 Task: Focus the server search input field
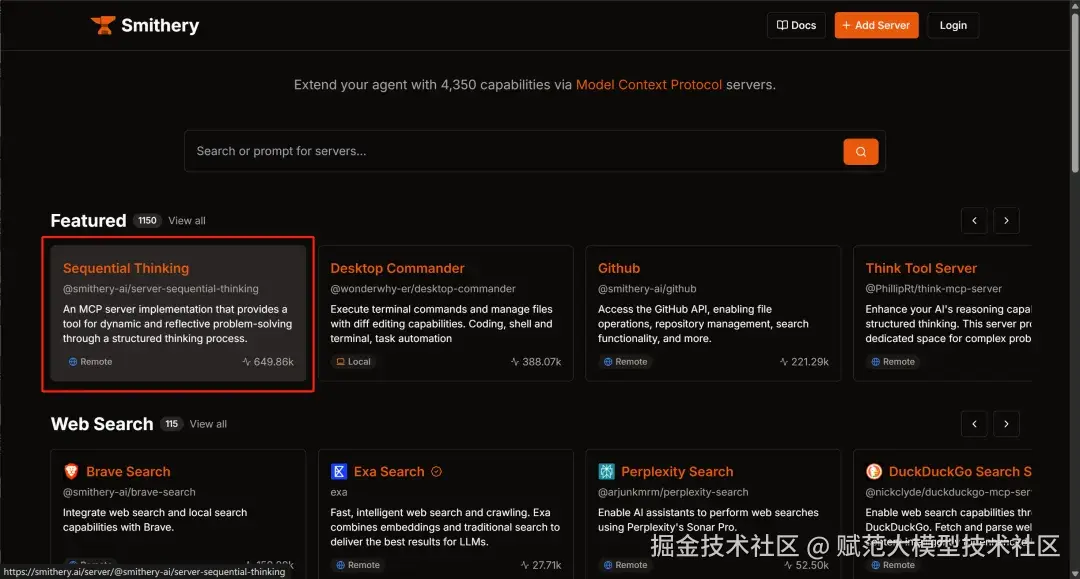tap(513, 151)
